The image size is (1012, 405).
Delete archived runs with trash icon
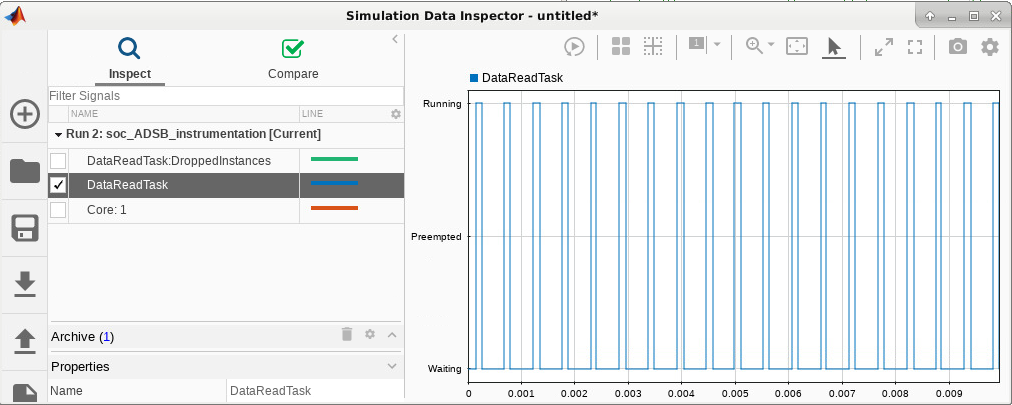point(347,335)
